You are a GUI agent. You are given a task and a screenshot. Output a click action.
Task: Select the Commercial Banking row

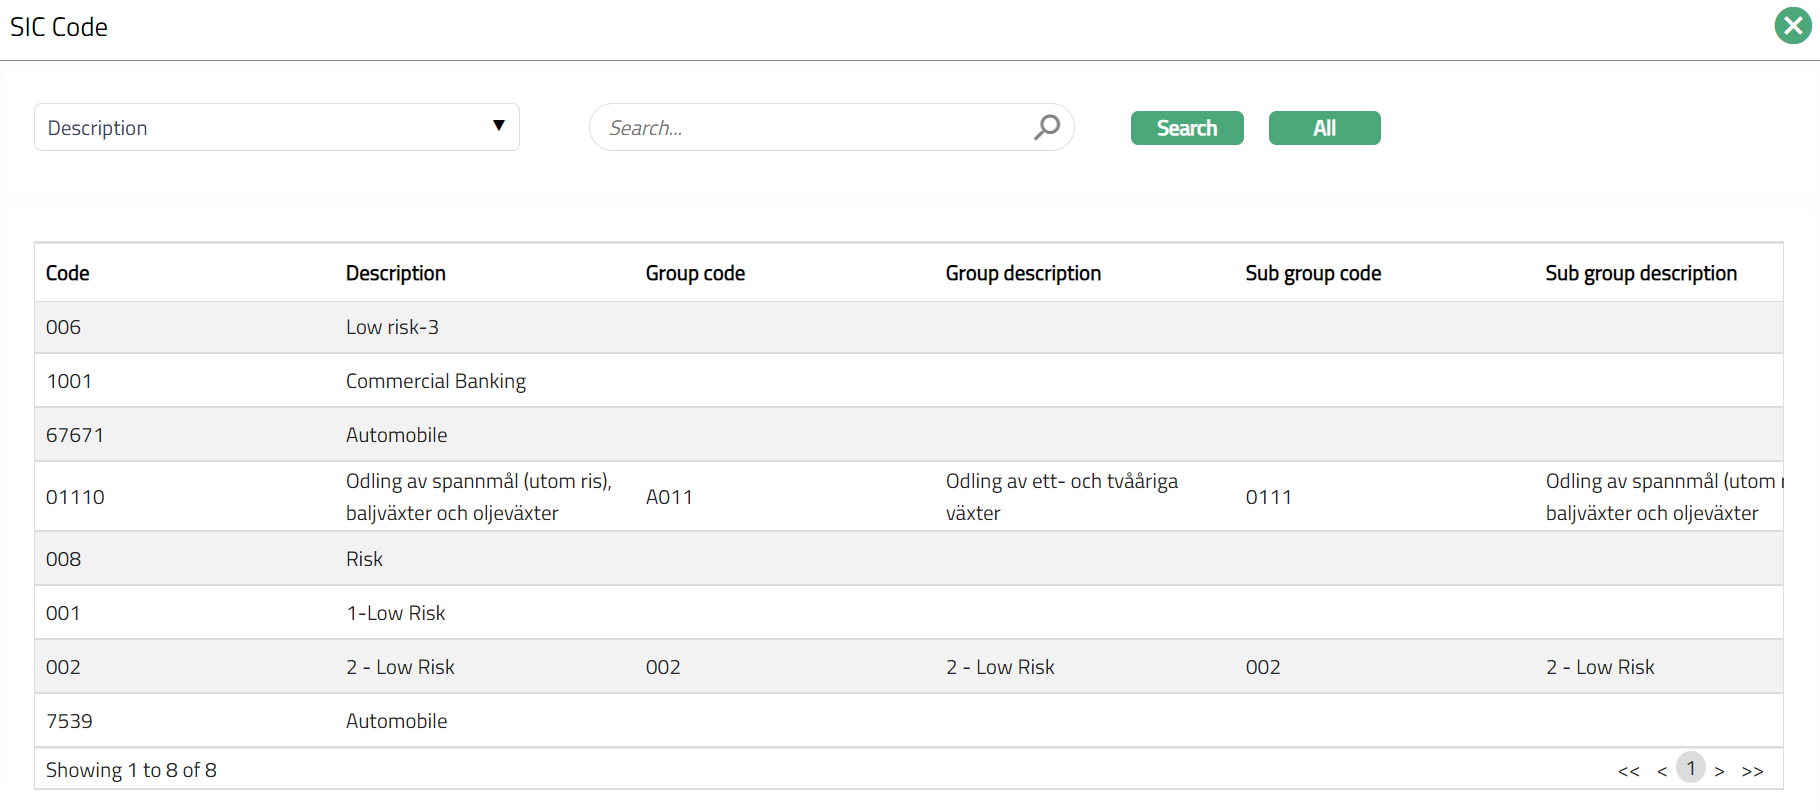436,381
